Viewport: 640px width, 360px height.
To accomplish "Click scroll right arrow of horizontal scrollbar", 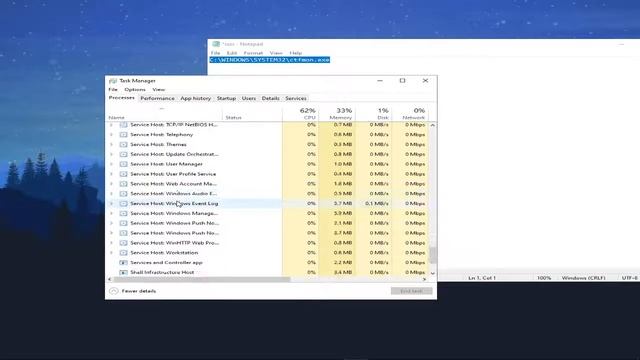I will pyautogui.click(x=424, y=280).
